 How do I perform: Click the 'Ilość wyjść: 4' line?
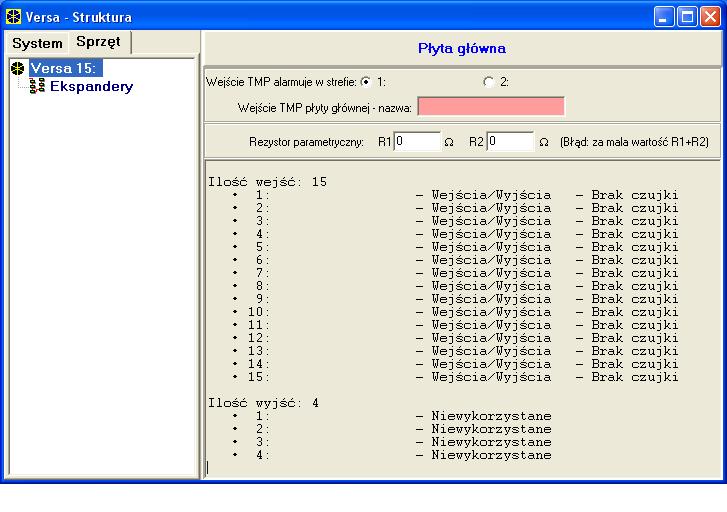pyautogui.click(x=263, y=403)
